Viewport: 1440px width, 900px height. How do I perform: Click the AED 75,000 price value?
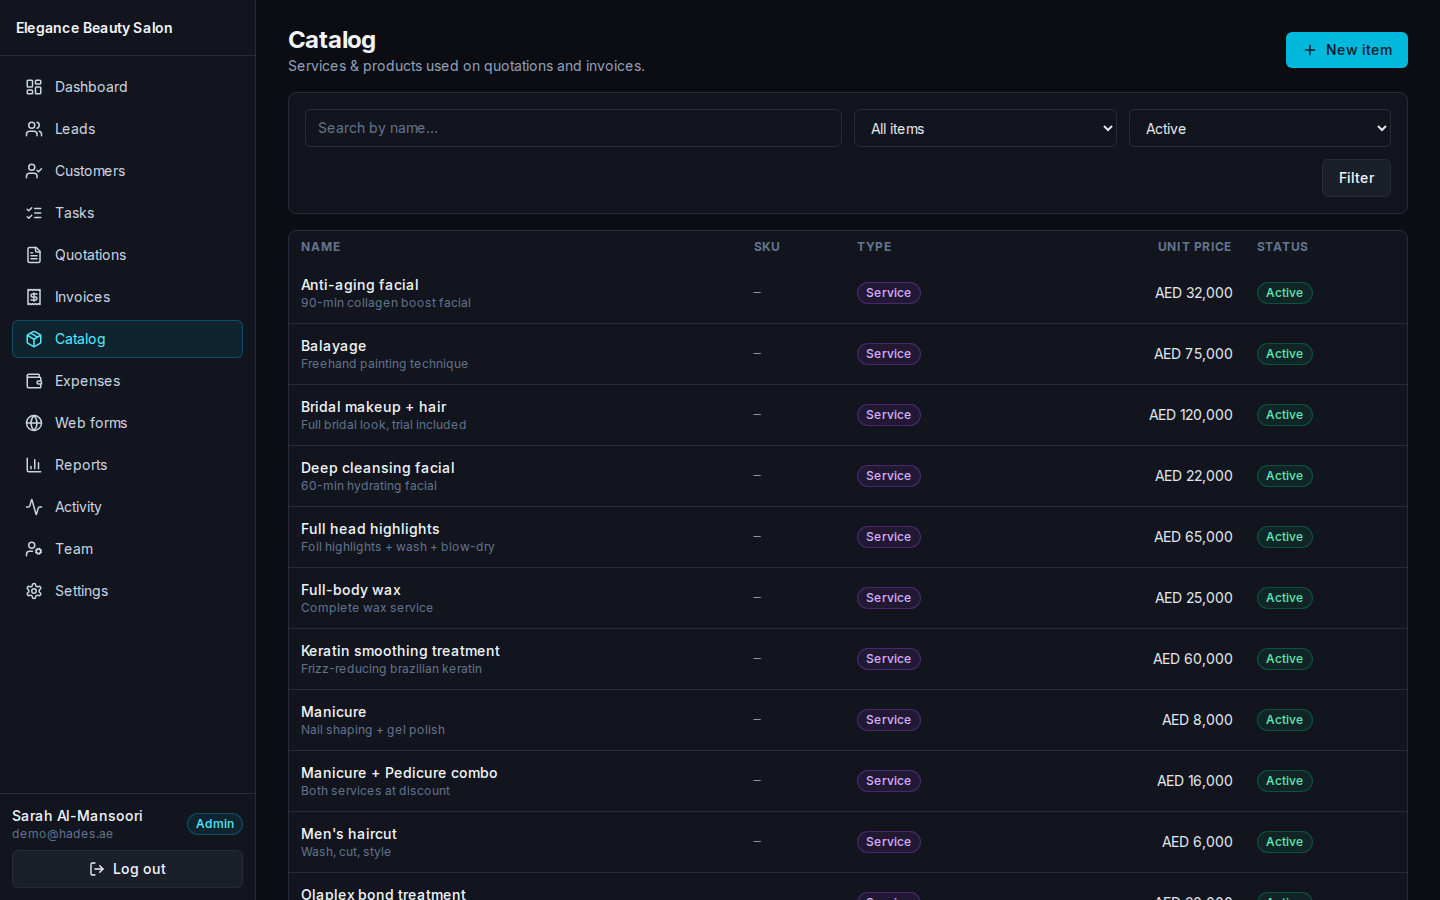click(1193, 354)
